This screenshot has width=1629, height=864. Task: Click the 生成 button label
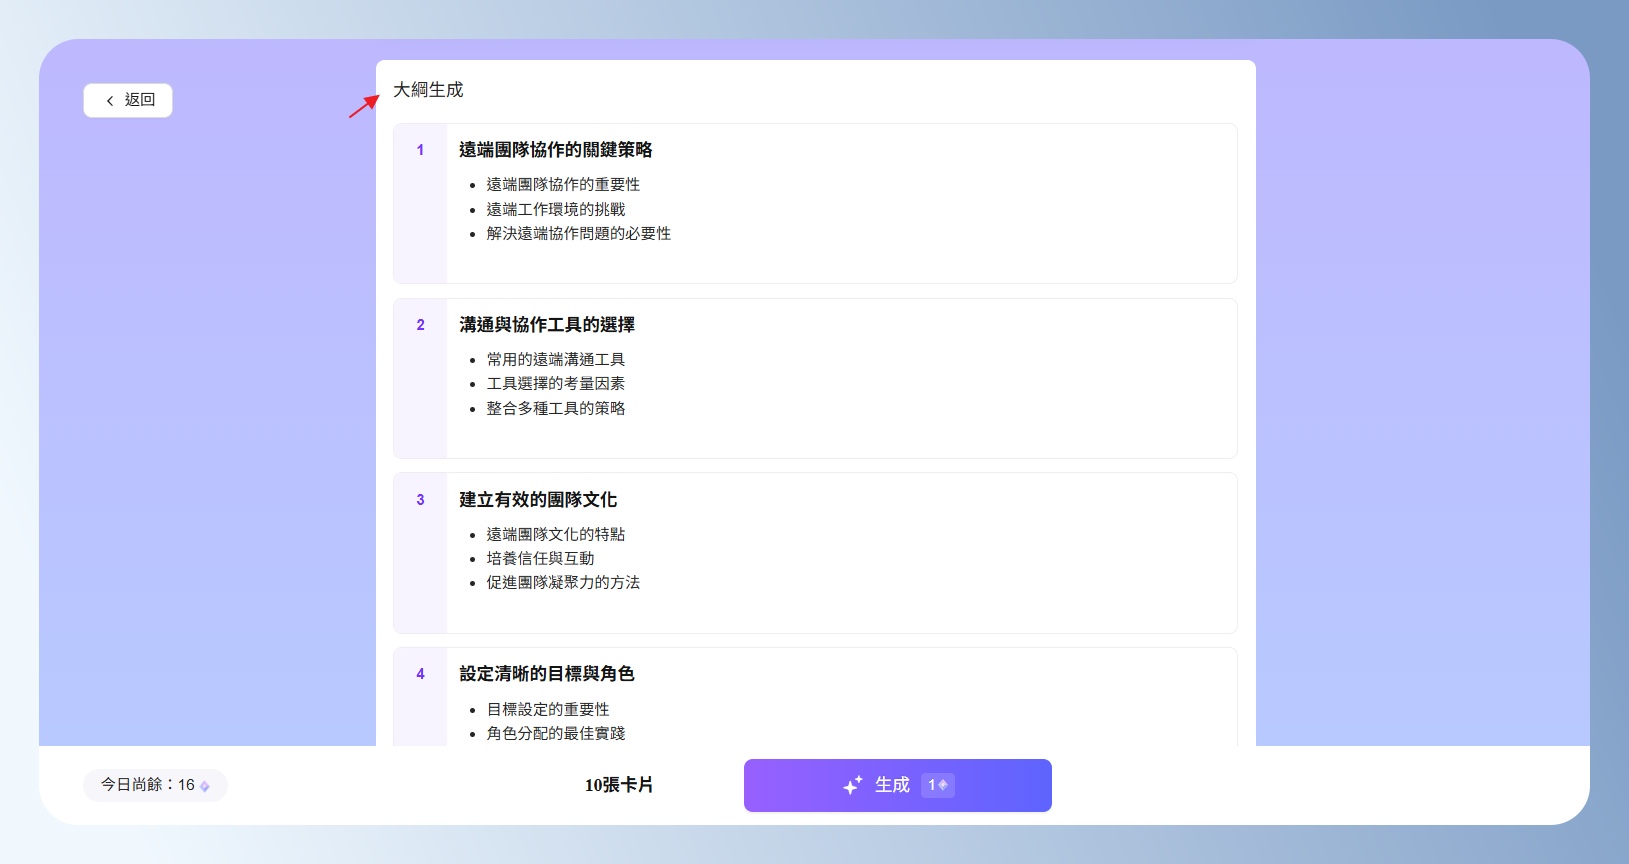tap(892, 785)
